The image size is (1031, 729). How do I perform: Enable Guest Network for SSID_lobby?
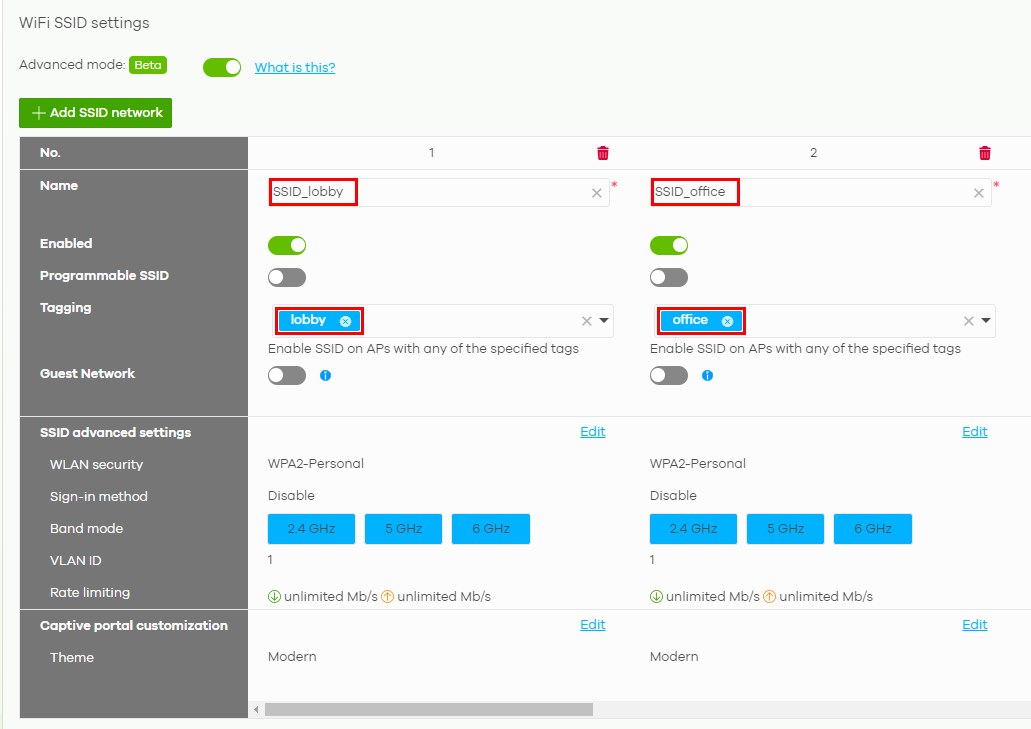pos(287,376)
